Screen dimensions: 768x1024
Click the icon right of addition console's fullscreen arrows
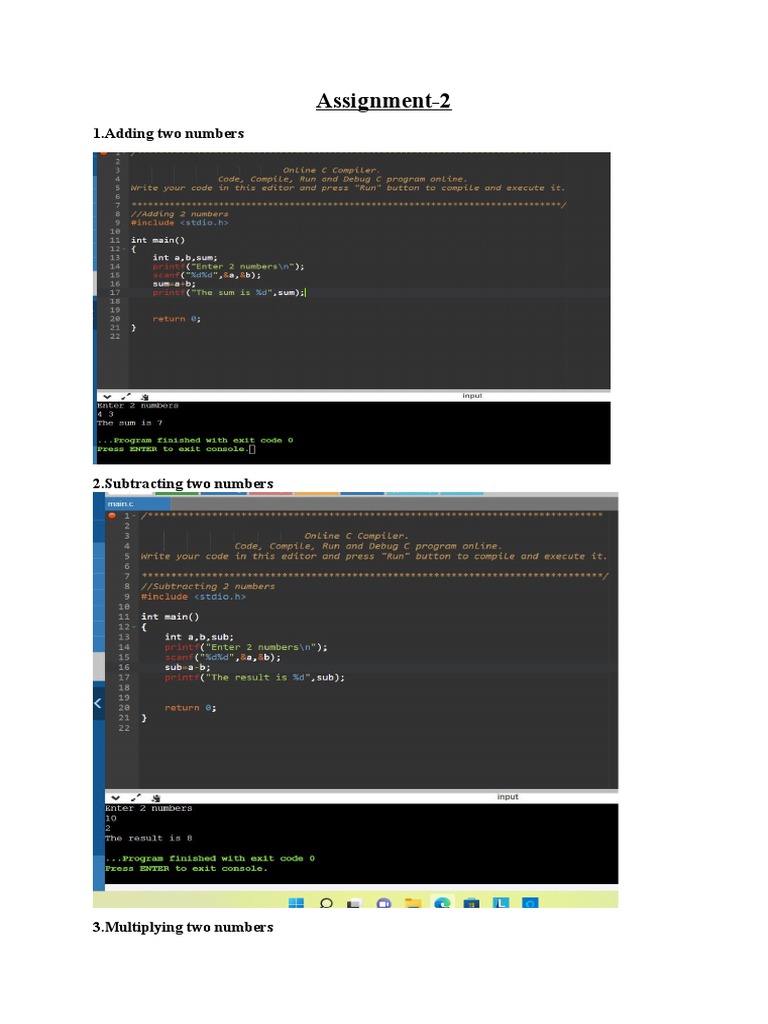pyautogui.click(x=144, y=396)
